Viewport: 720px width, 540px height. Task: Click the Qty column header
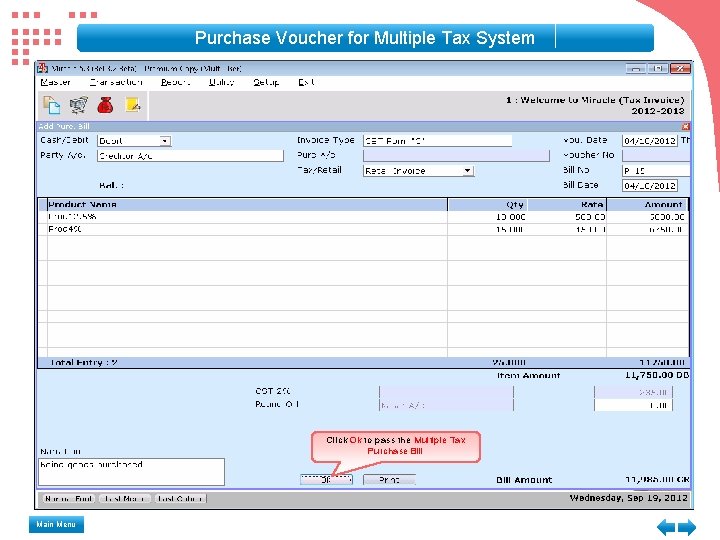click(x=487, y=205)
